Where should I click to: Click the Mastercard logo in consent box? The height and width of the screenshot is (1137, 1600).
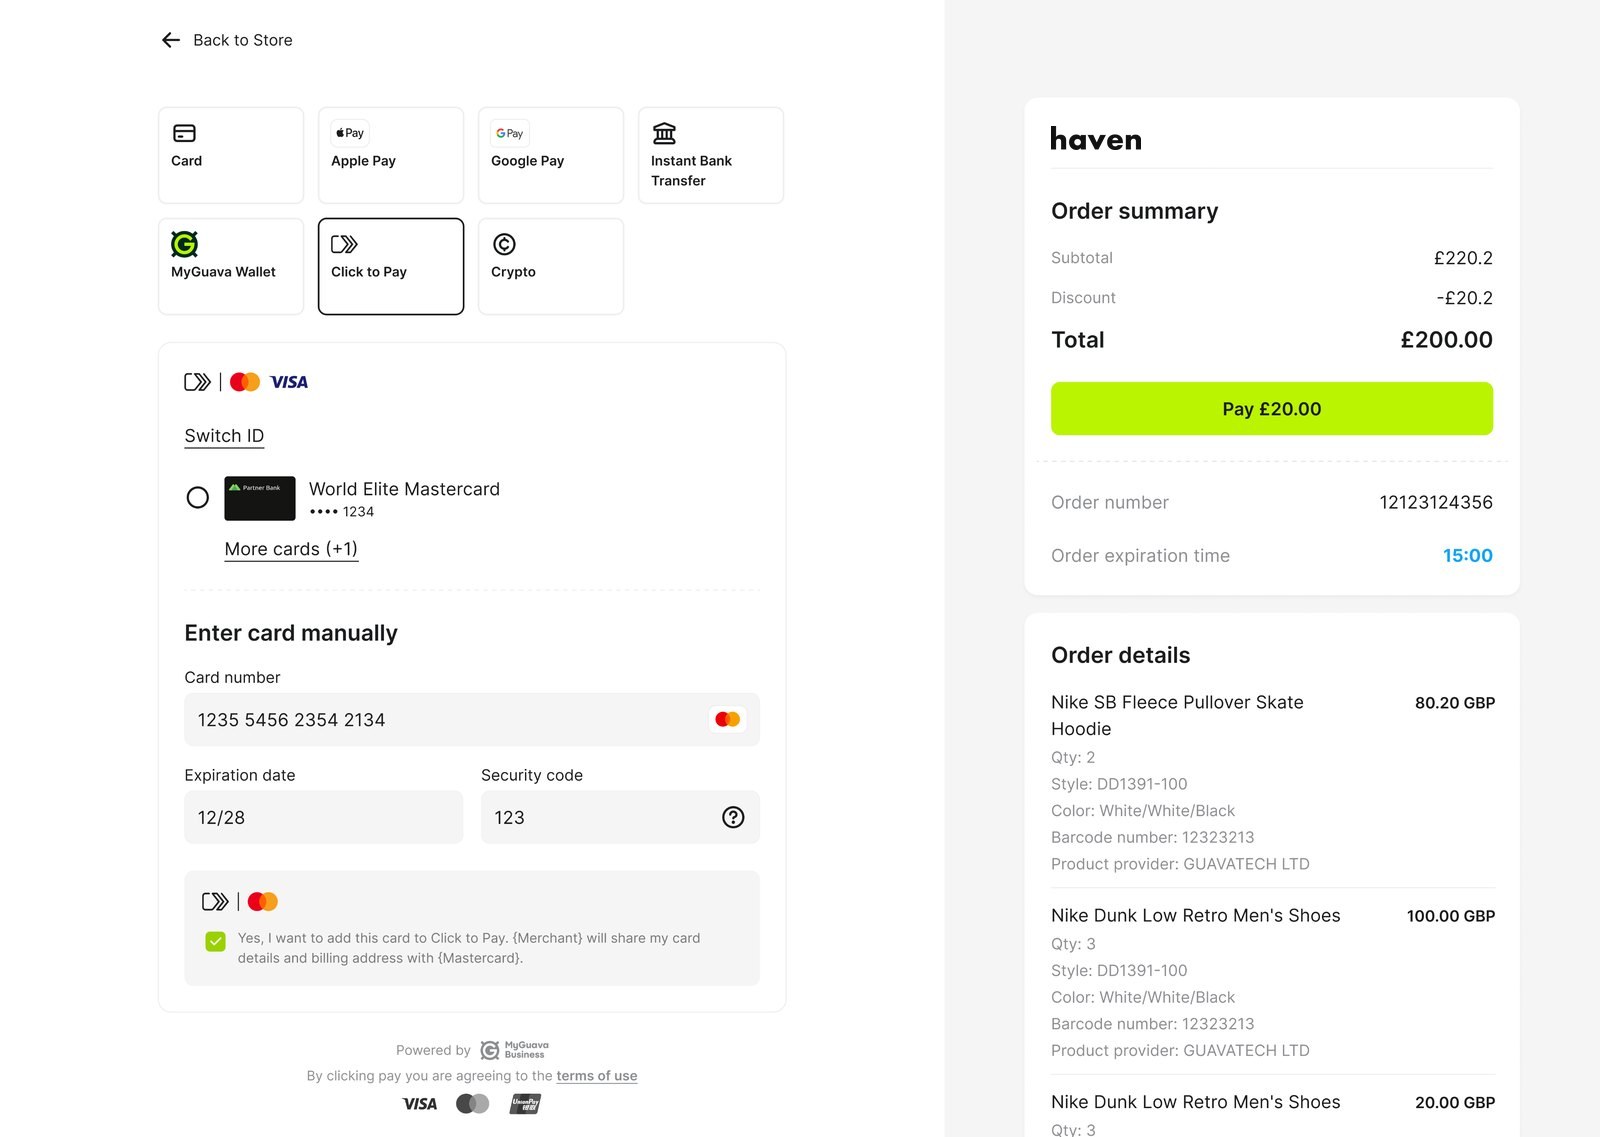pos(263,902)
